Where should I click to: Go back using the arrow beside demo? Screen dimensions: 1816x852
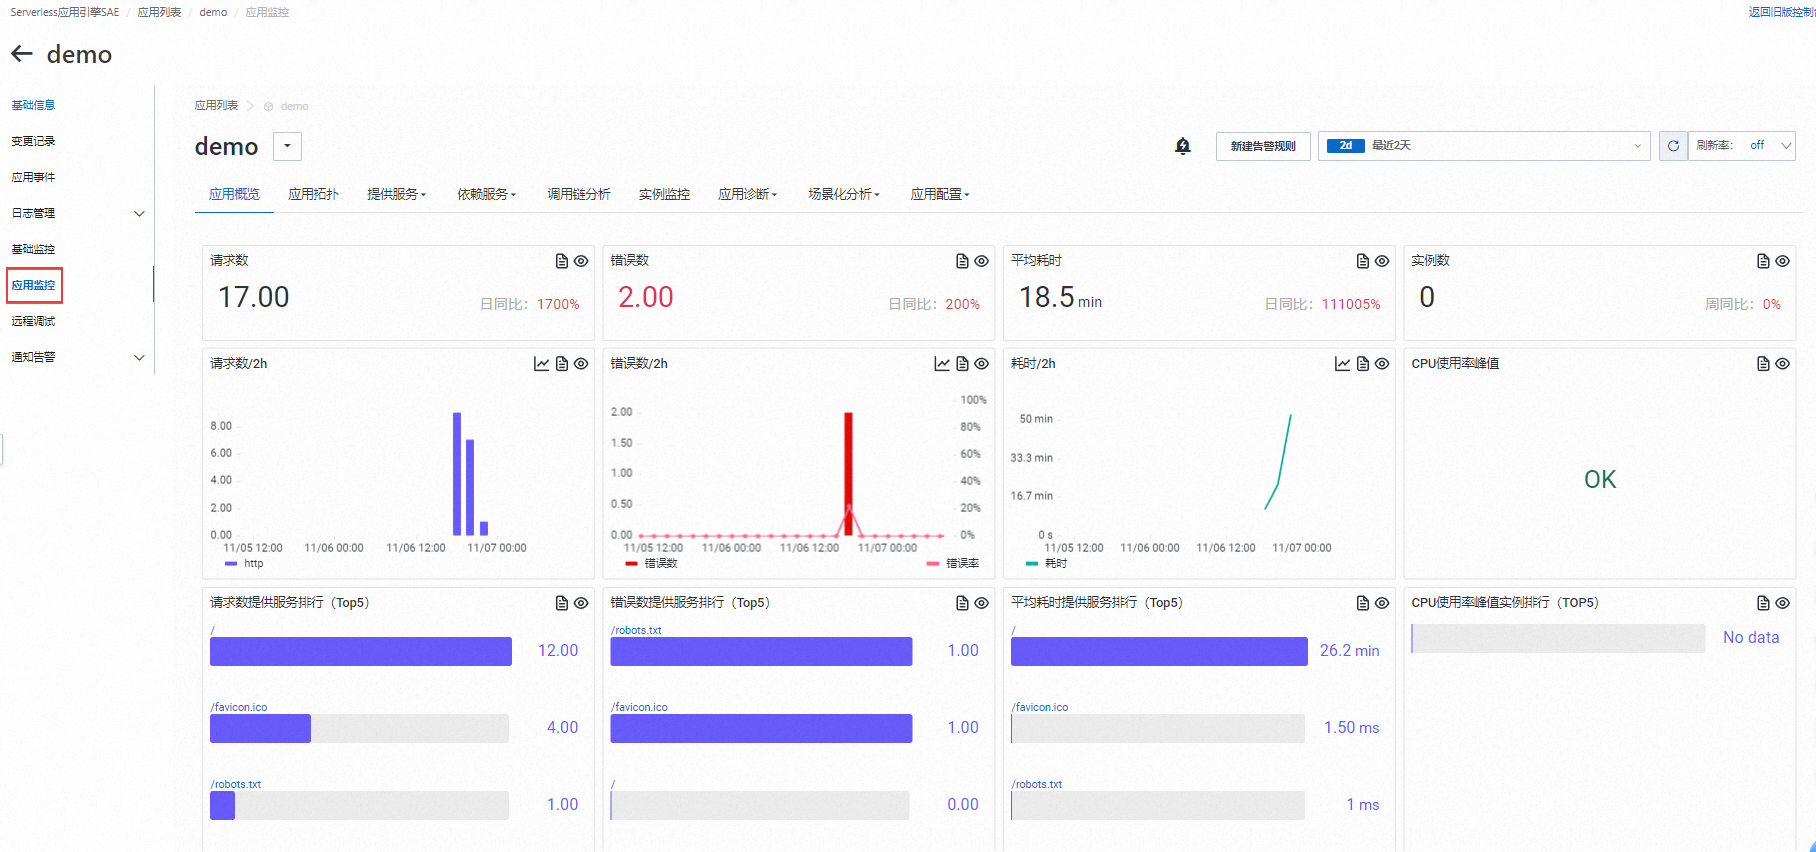pos(22,54)
